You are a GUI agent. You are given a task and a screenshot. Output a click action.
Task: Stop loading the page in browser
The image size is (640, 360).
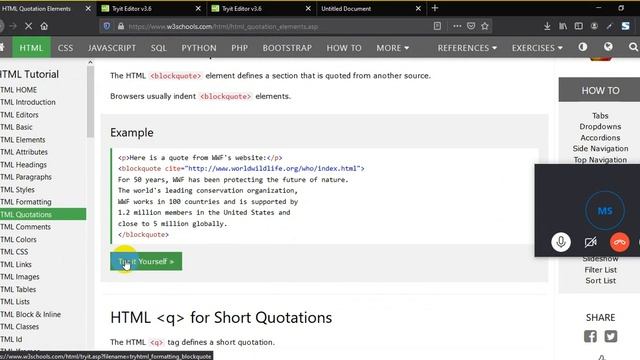click(28, 26)
